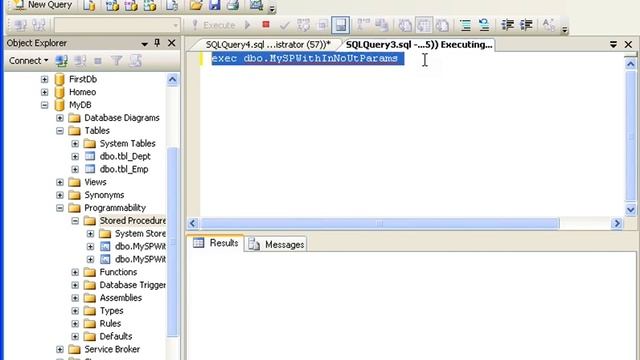Open the SQL Editor toolbar overflow options

564,29
